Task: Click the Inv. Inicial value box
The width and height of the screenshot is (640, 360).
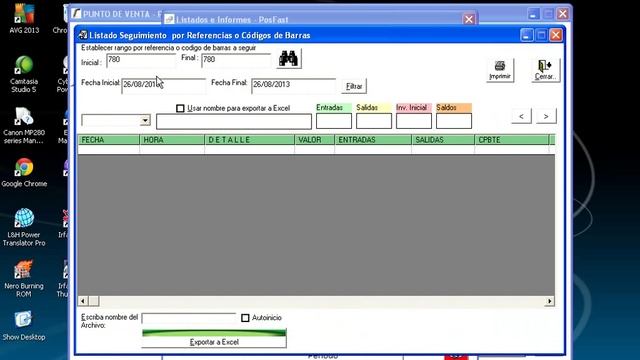Action: [x=414, y=121]
